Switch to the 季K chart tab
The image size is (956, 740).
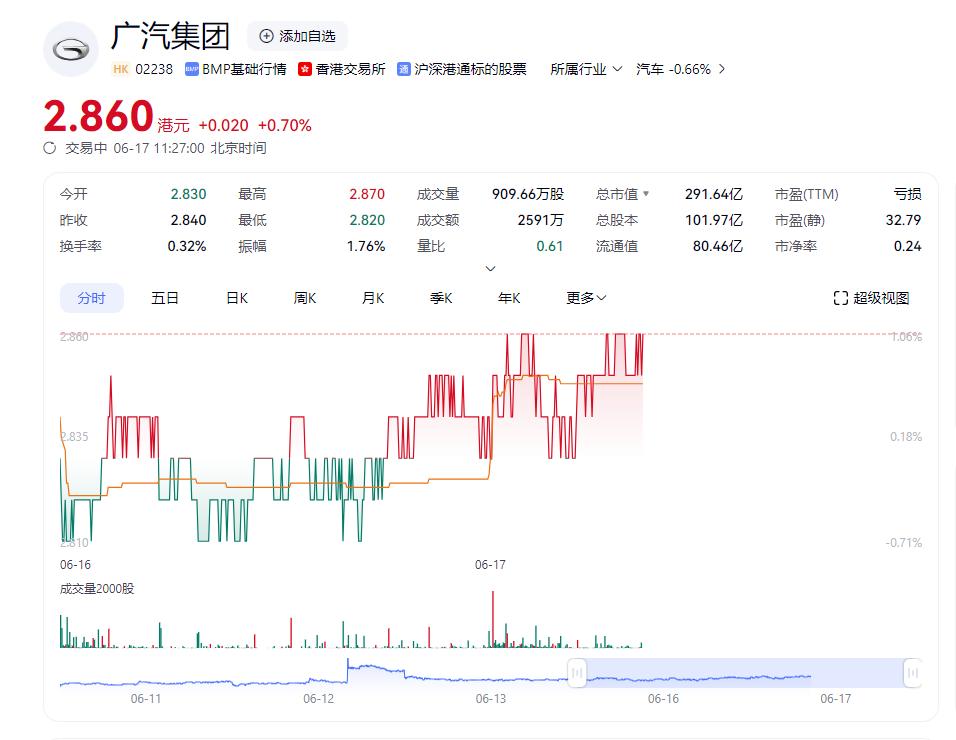pos(441,298)
